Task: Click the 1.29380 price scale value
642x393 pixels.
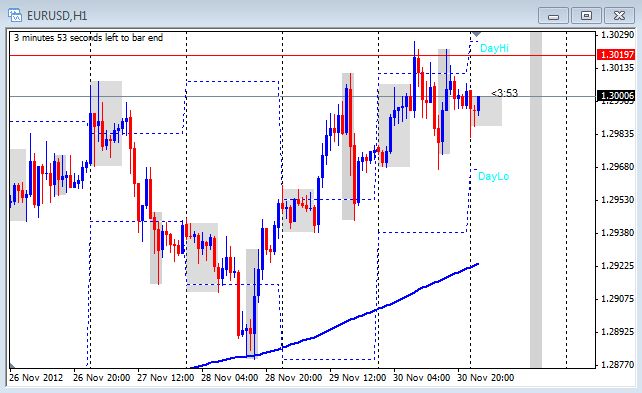Action: [617, 233]
